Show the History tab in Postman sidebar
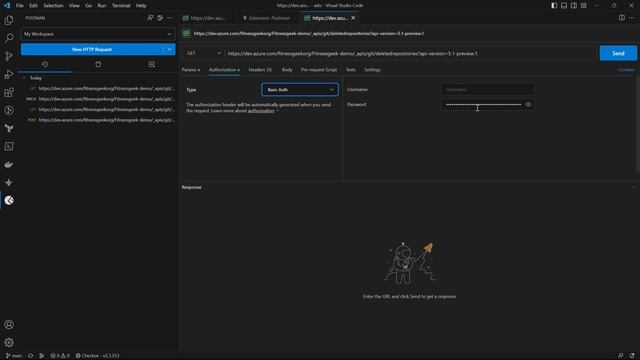The image size is (640, 360). click(45, 64)
